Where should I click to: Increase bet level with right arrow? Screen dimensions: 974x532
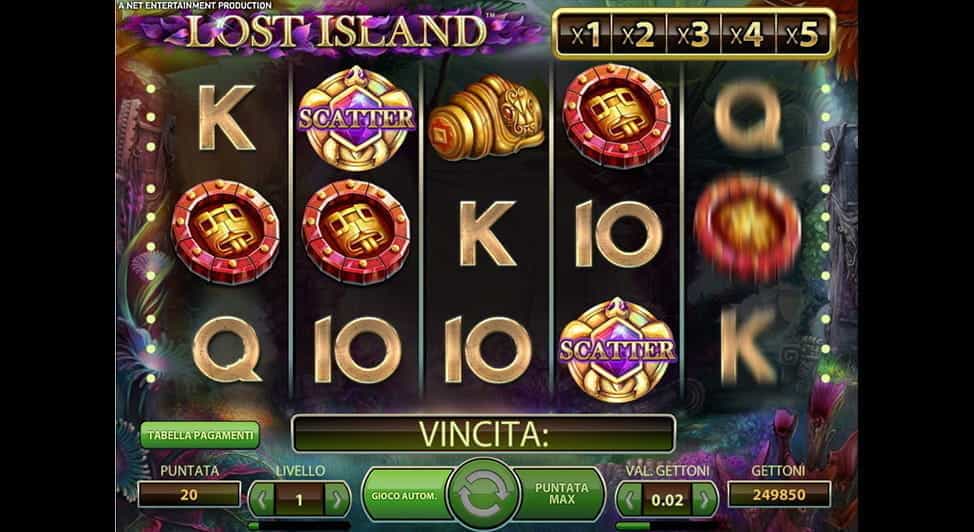click(337, 500)
